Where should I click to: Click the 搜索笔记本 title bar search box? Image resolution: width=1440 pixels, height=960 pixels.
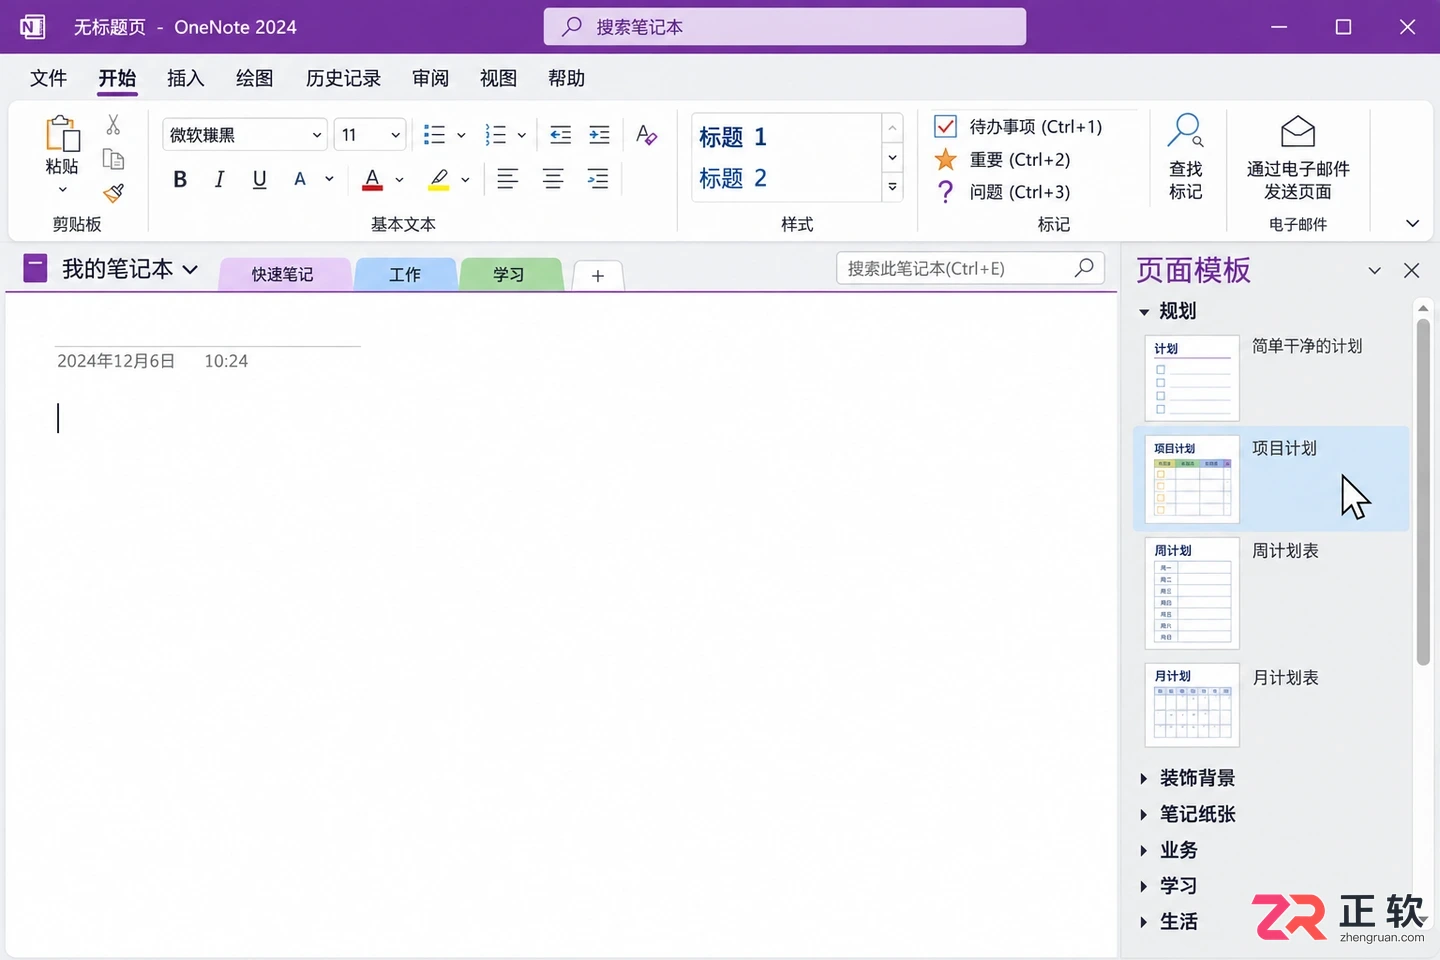pyautogui.click(x=785, y=27)
